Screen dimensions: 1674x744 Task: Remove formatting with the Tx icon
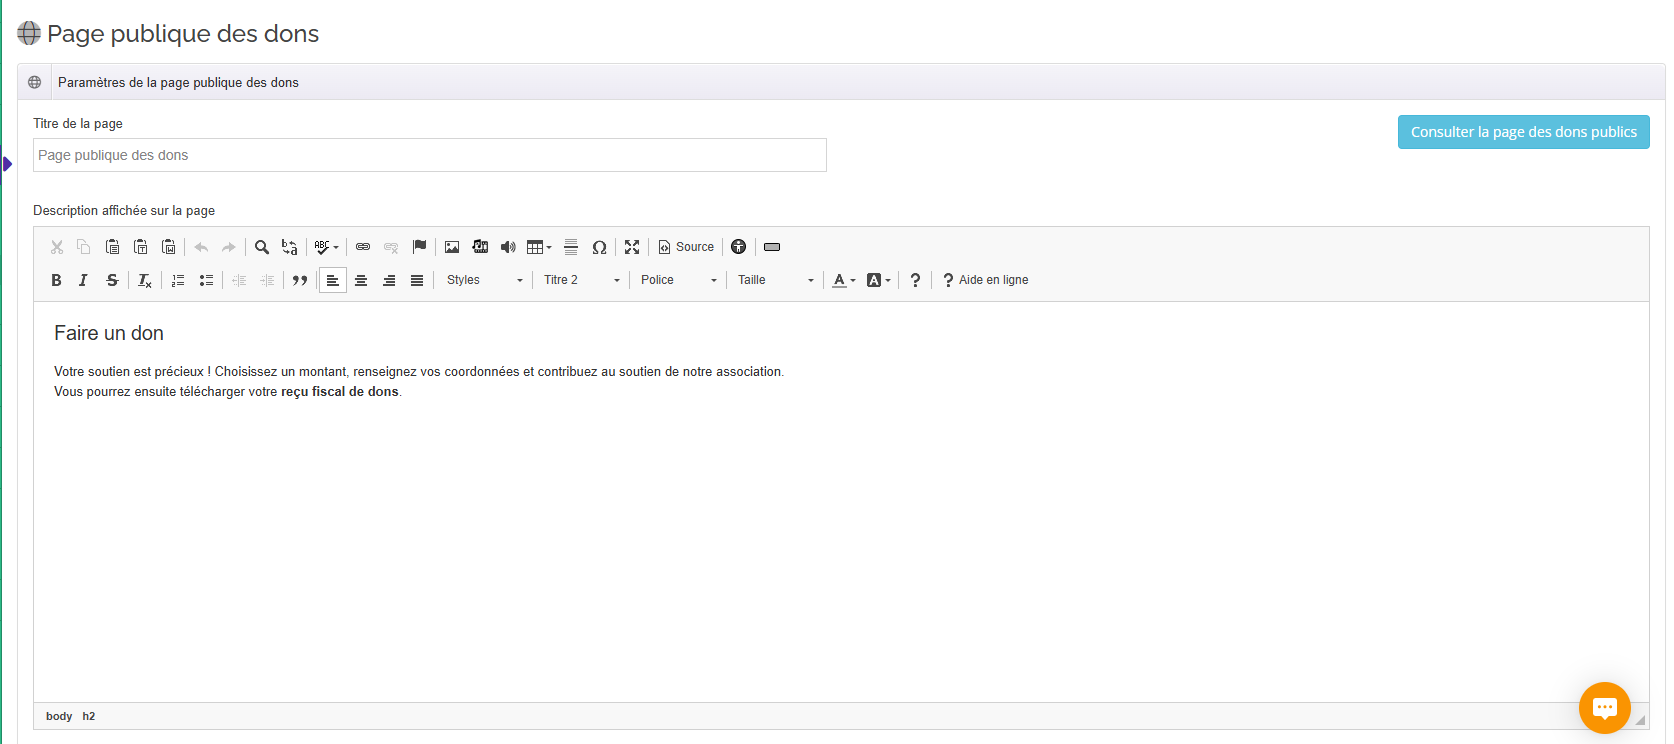145,280
